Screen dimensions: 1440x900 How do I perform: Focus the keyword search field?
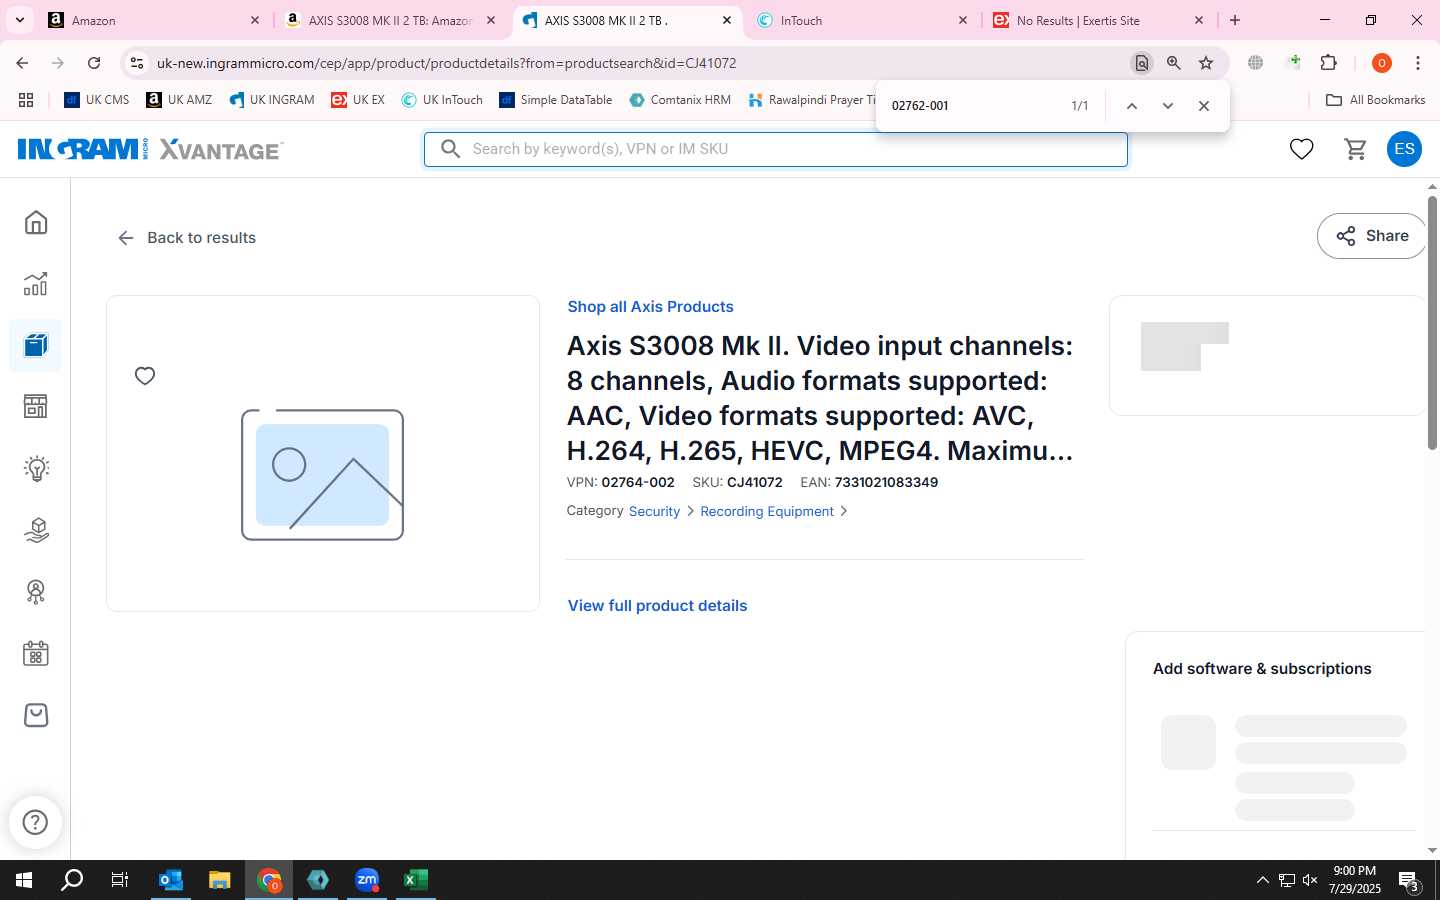[x=776, y=149]
